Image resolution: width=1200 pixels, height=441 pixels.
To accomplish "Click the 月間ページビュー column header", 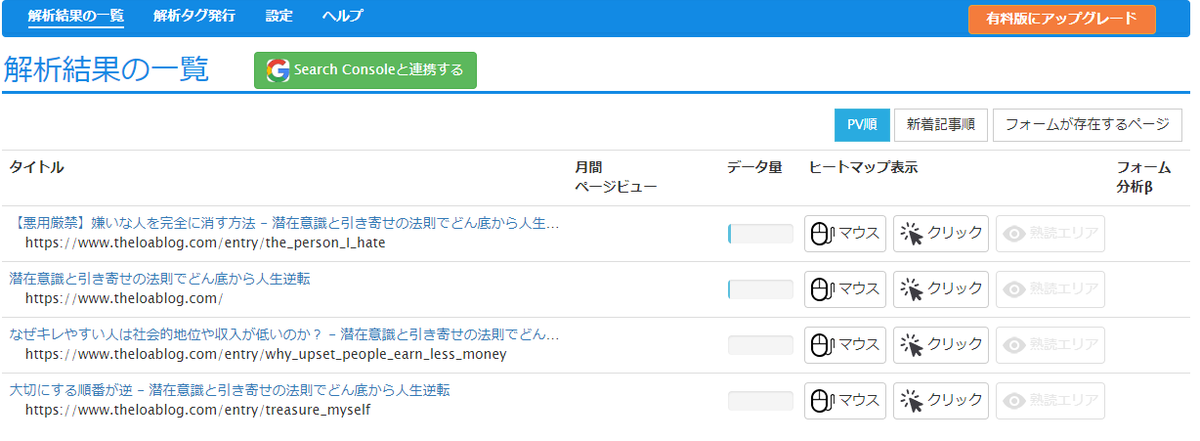I will point(616,177).
